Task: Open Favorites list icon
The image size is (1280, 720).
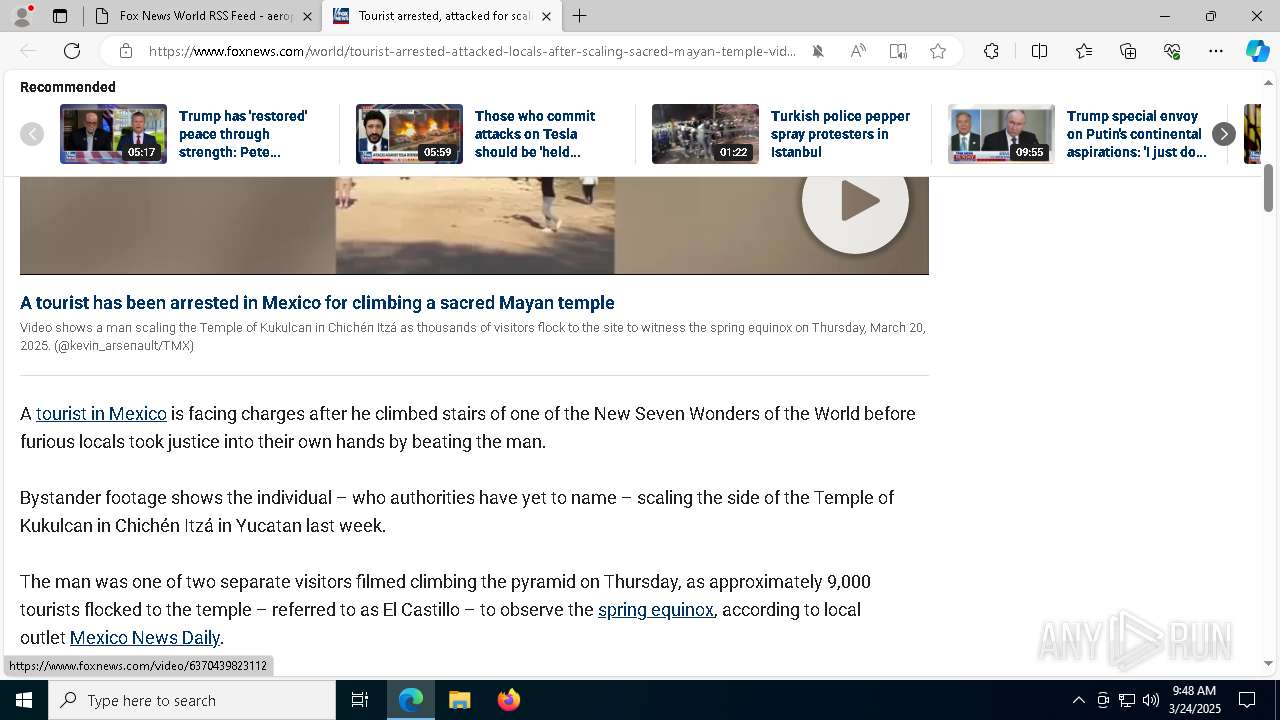Action: tap(1084, 51)
